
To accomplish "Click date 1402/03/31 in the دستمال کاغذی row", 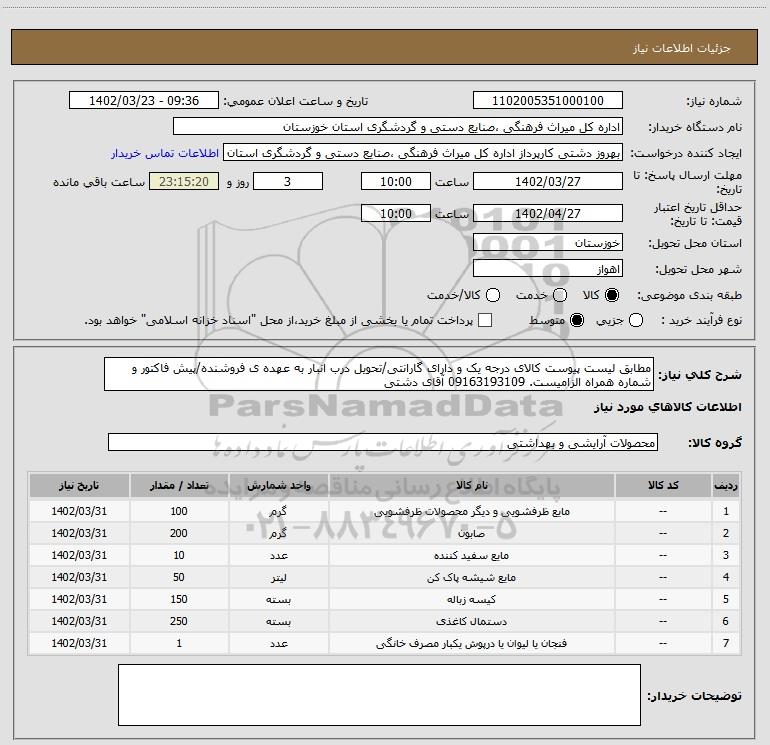I will (x=79, y=621).
